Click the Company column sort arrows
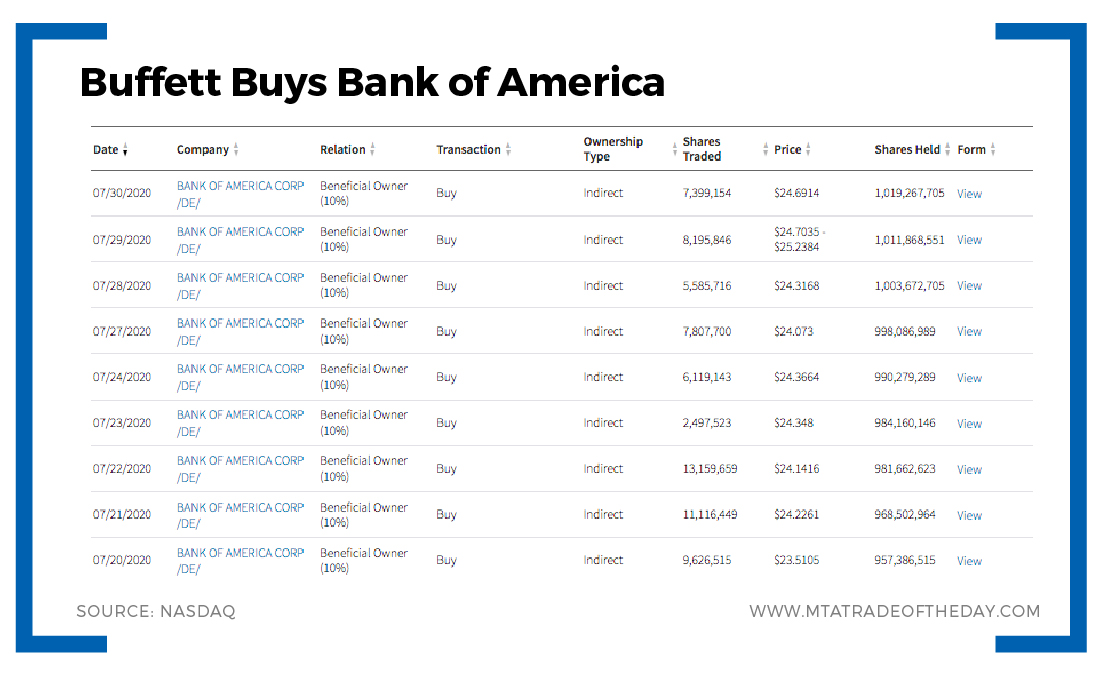Screen dimensions: 1101x674 coord(236,150)
